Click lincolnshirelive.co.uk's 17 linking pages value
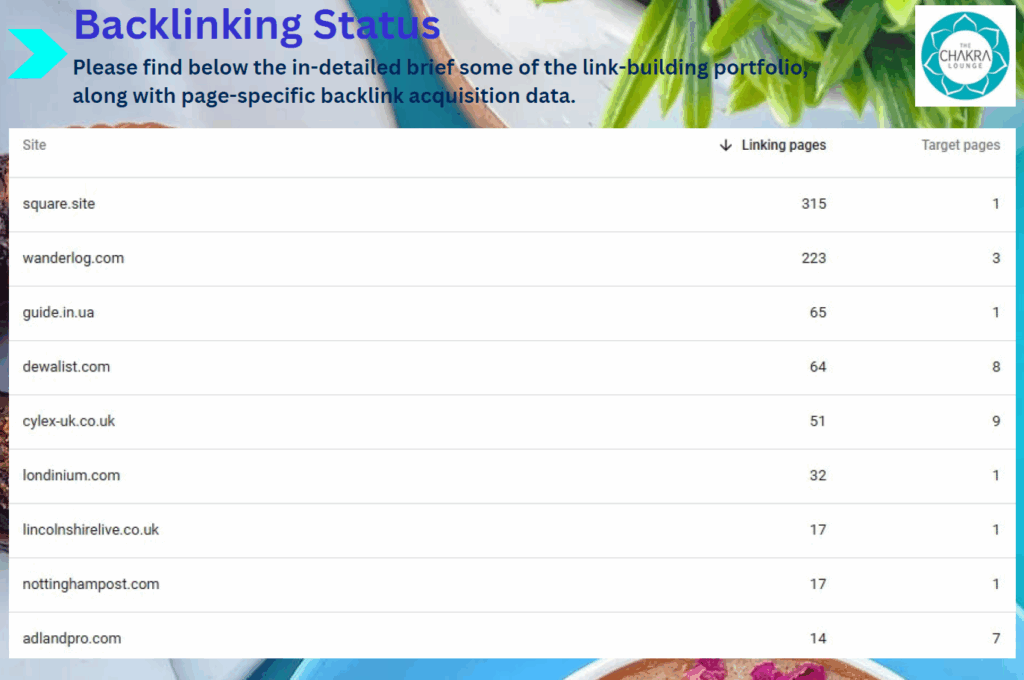Viewport: 1024px width, 680px height. click(x=818, y=529)
